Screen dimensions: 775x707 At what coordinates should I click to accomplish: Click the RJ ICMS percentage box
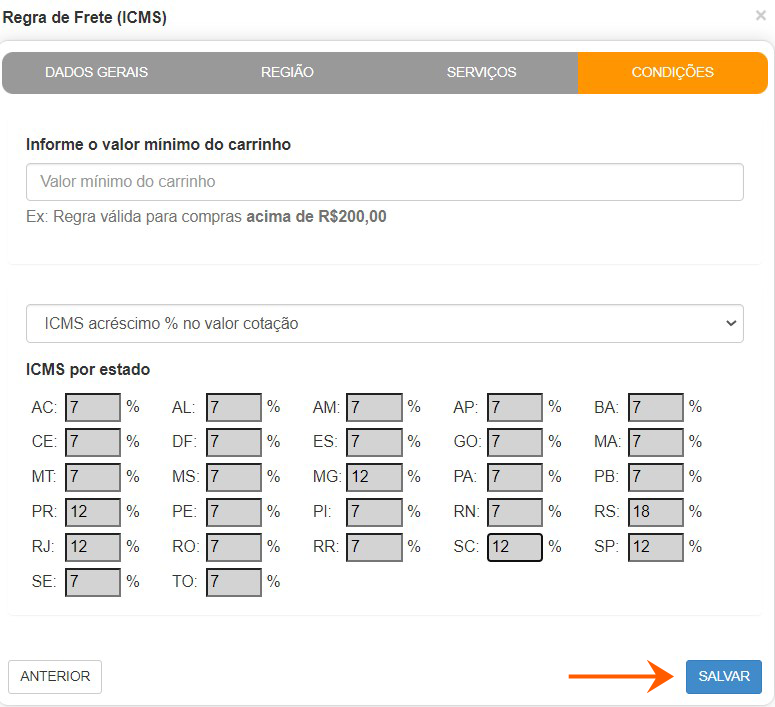pyautogui.click(x=92, y=547)
